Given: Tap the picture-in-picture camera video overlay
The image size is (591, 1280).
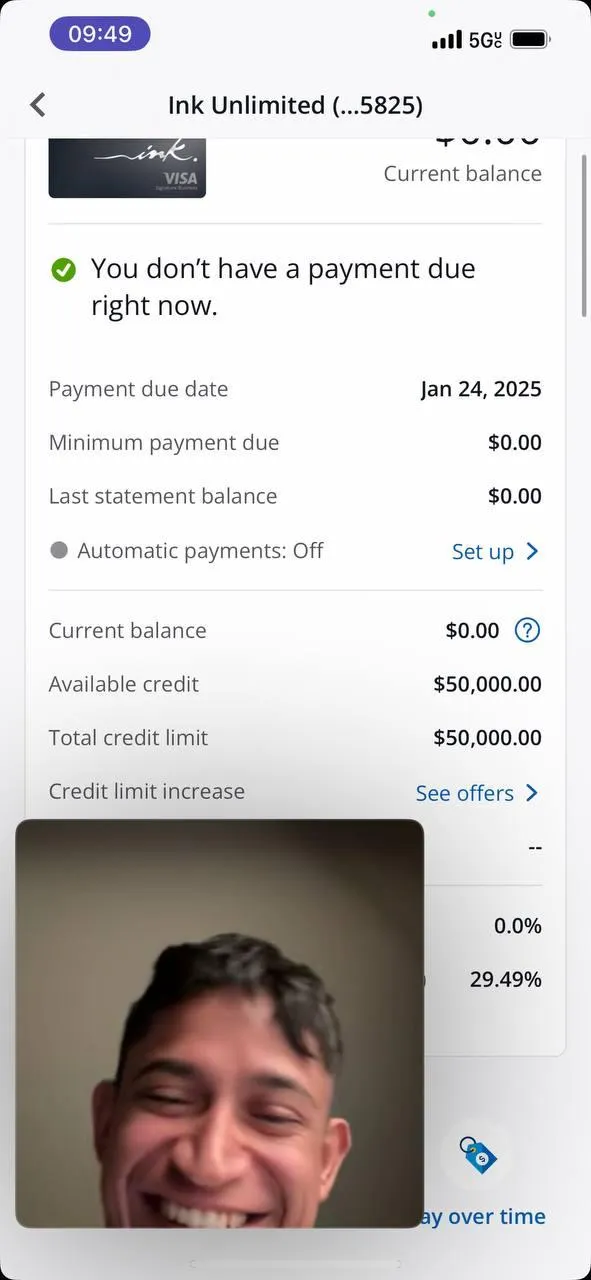Looking at the screenshot, I should pos(220,1023).
